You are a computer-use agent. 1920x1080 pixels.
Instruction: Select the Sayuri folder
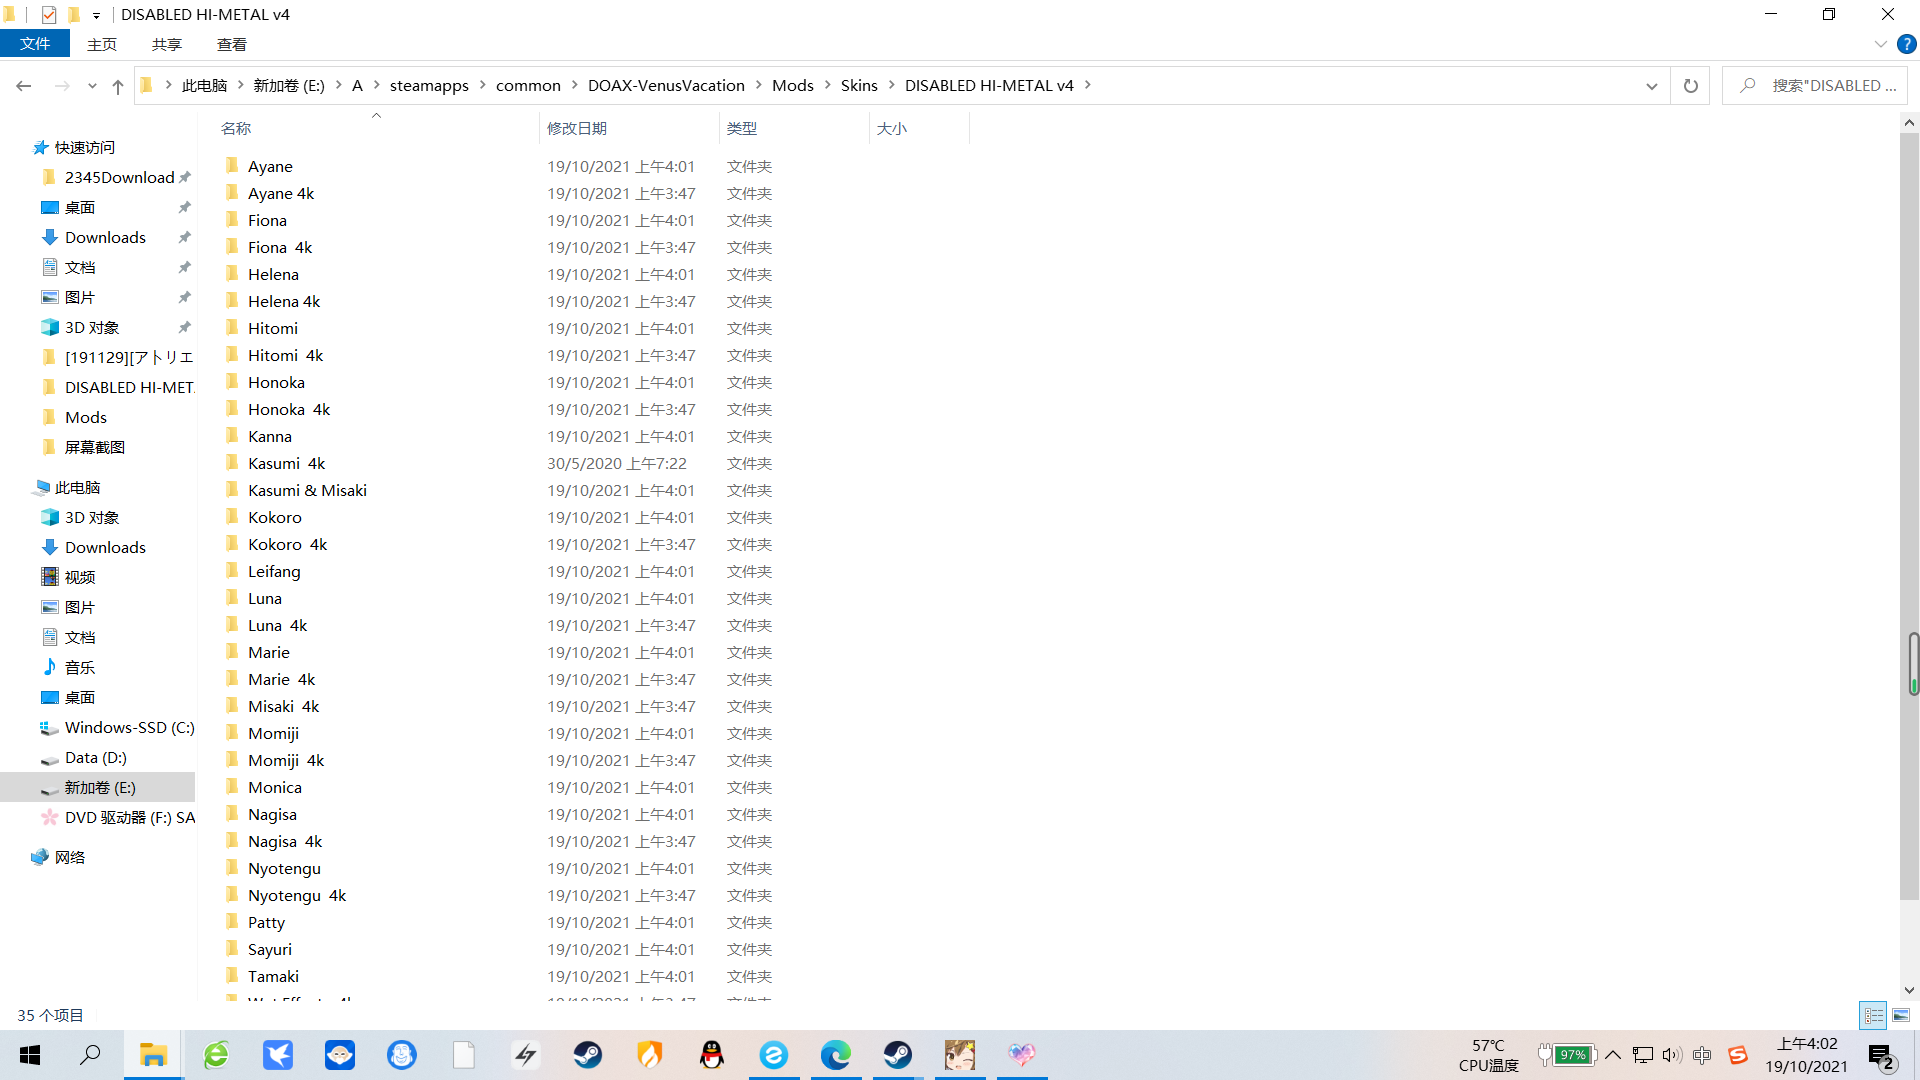(270, 949)
